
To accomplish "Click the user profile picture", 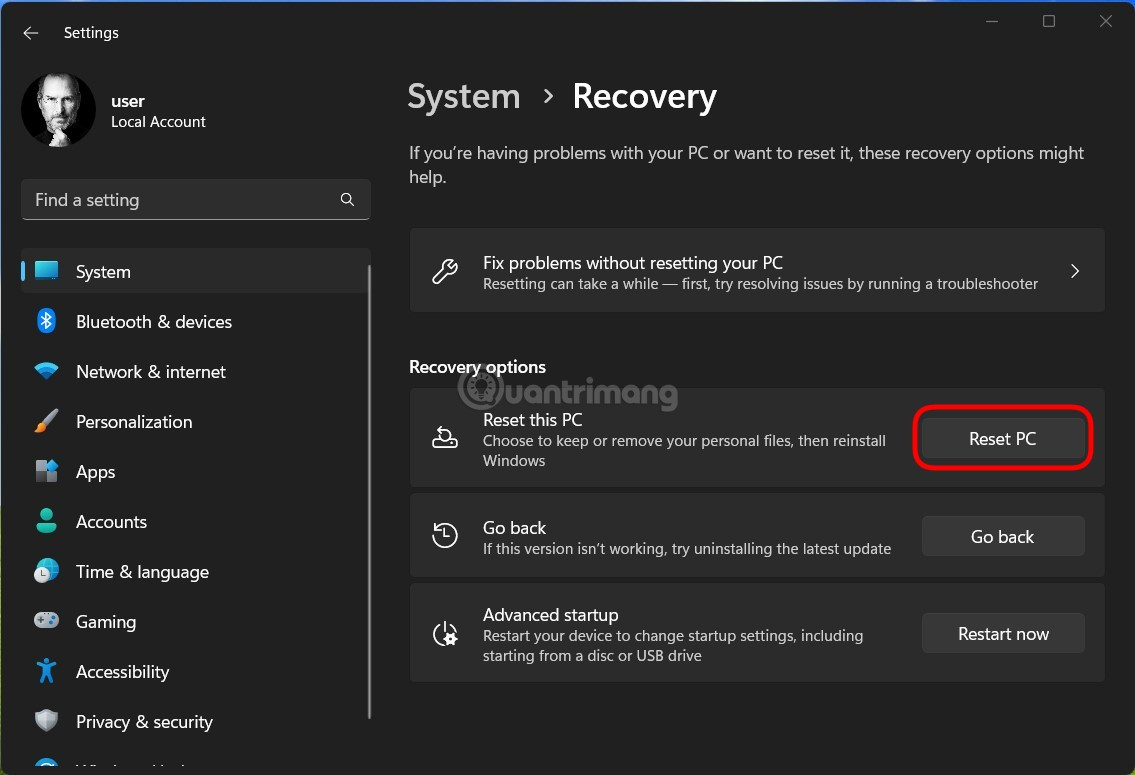I will tap(58, 110).
